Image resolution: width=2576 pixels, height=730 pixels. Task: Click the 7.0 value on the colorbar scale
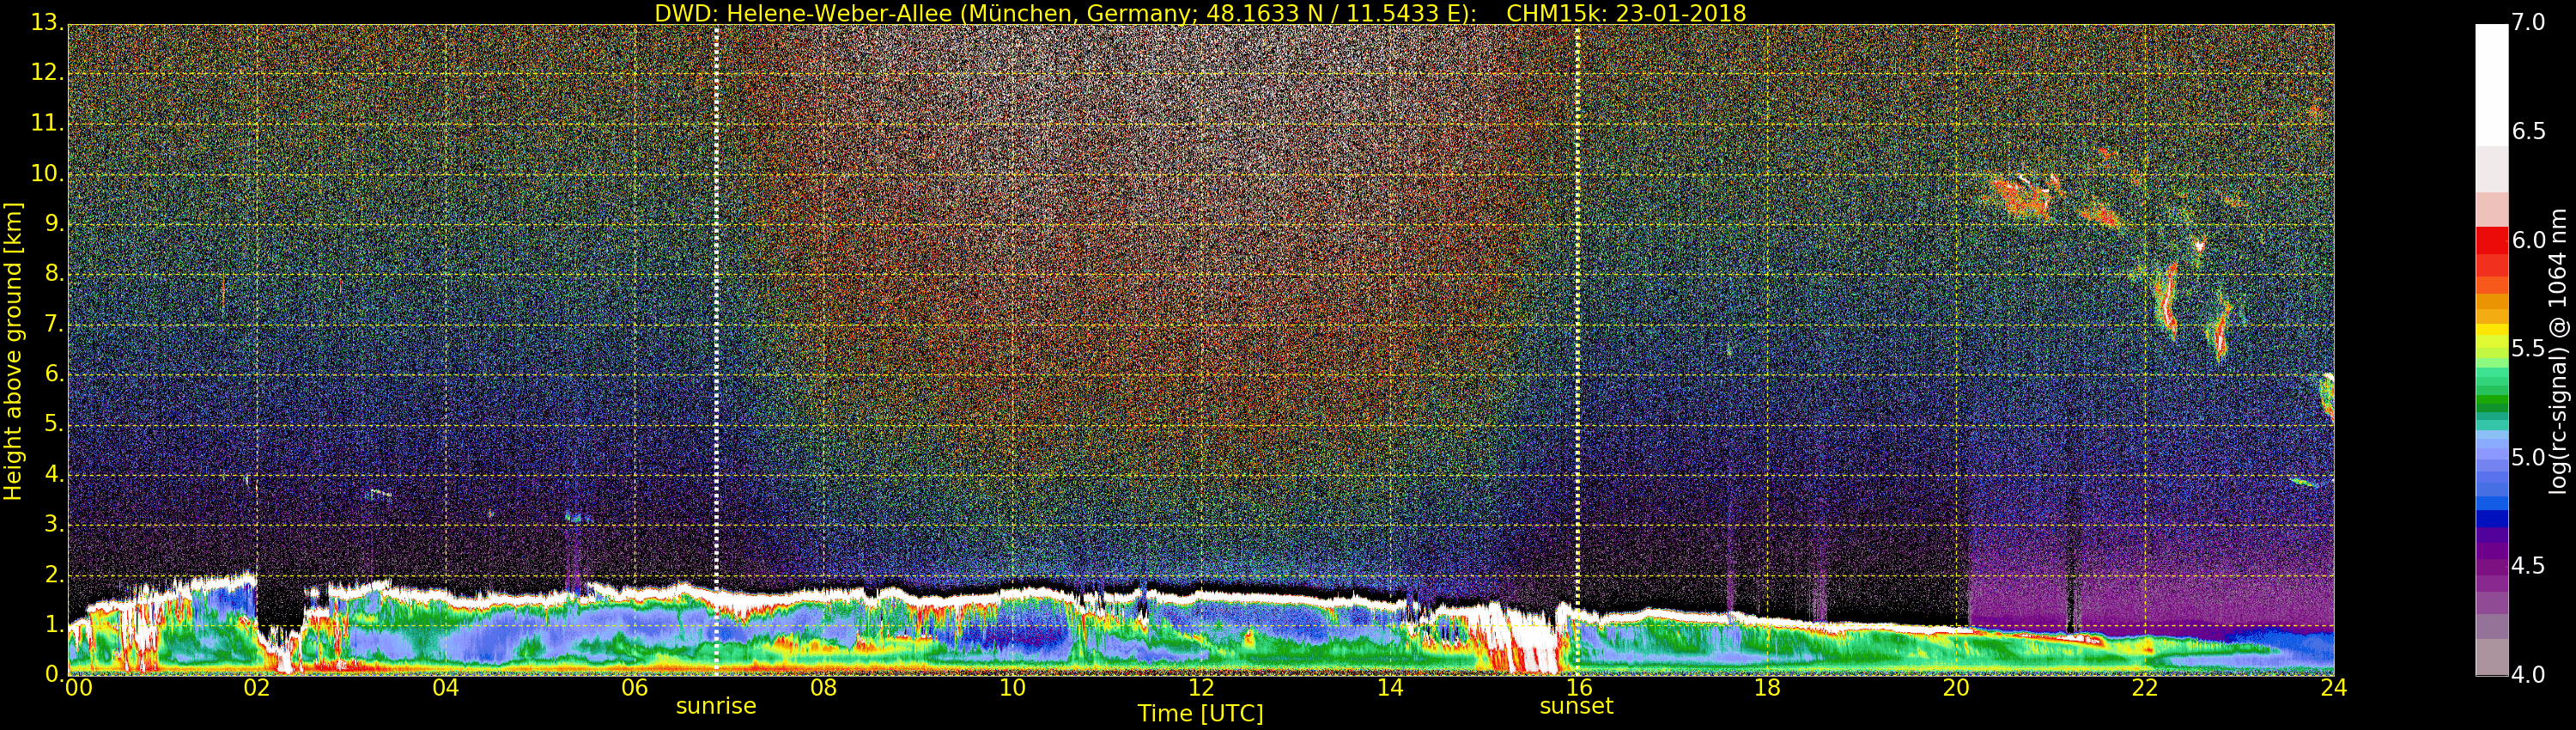tap(2528, 22)
